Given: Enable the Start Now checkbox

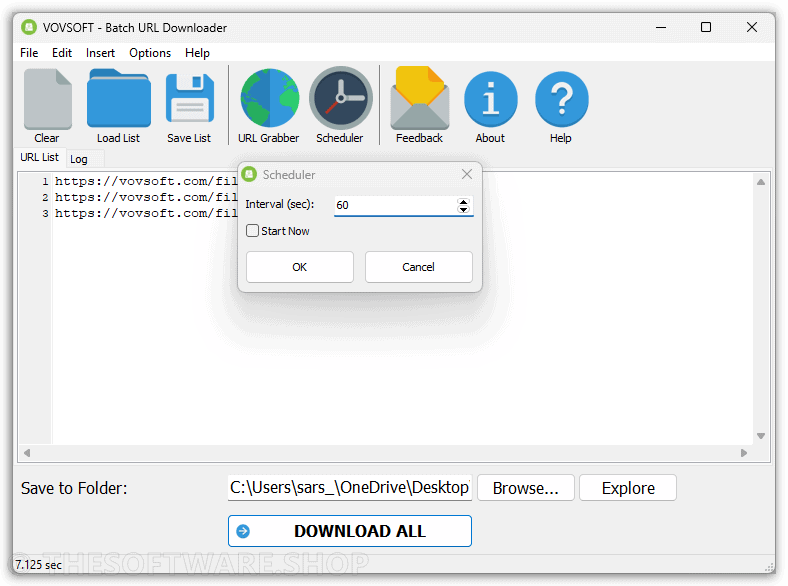Looking at the screenshot, I should pyautogui.click(x=252, y=231).
